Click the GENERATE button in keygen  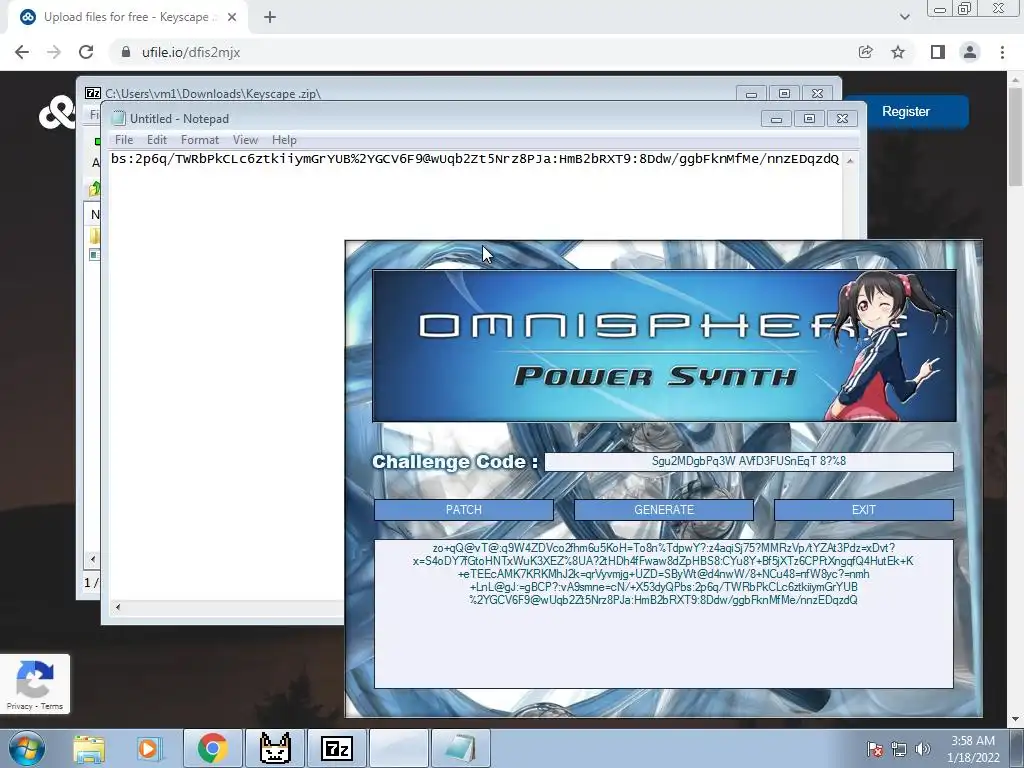click(664, 510)
